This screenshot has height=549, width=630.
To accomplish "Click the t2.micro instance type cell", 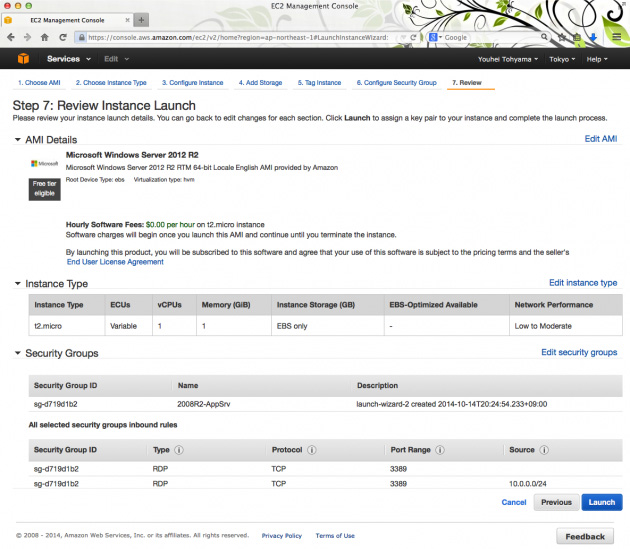I will point(67,326).
